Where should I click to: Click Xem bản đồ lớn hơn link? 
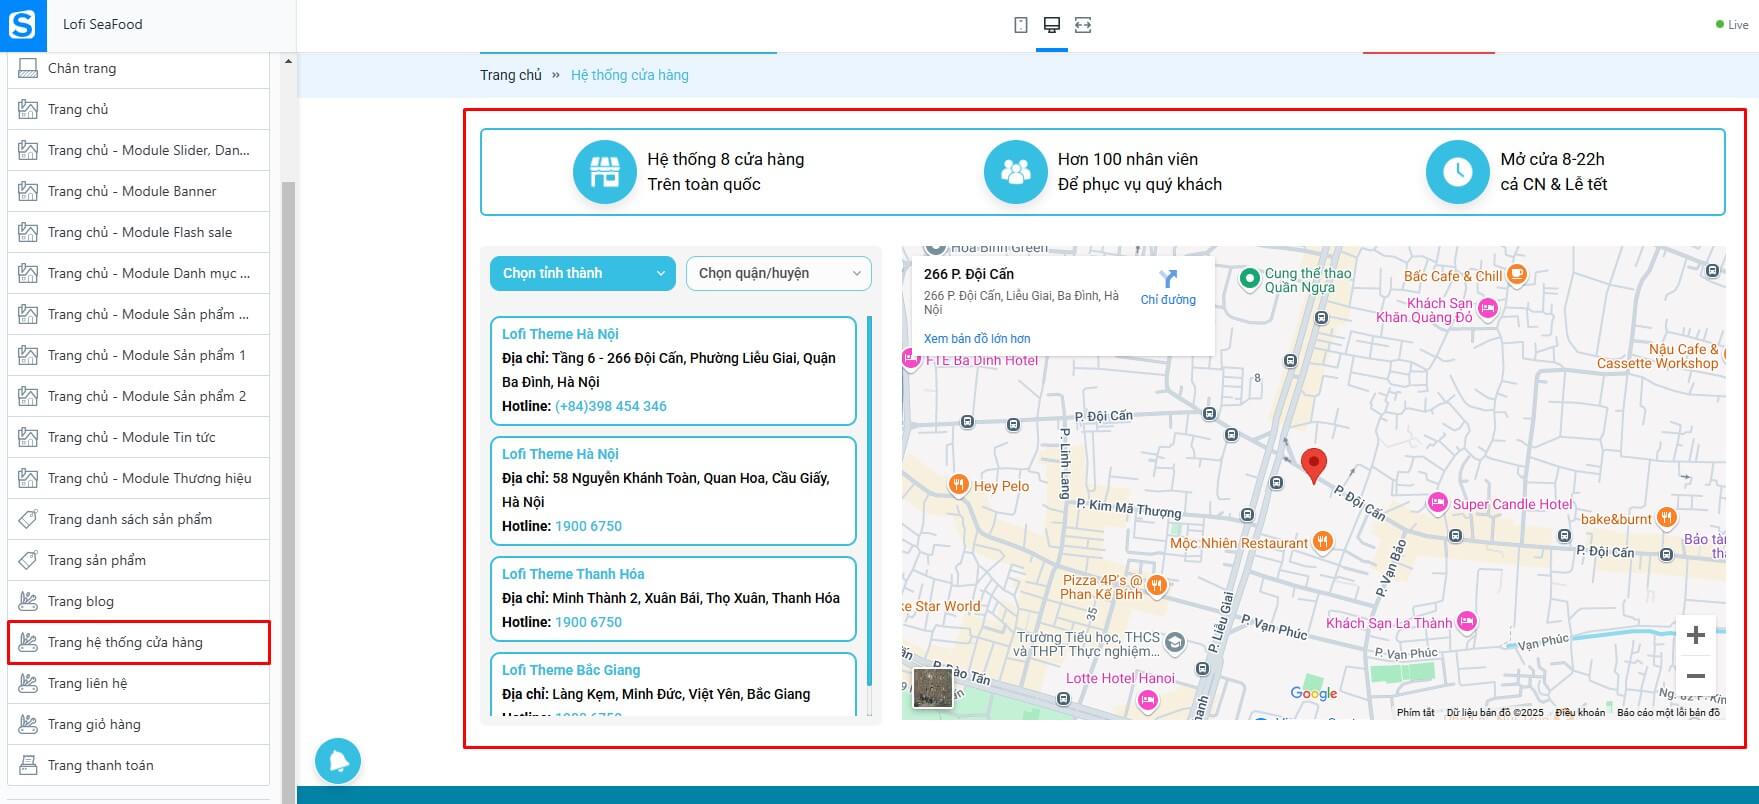[x=977, y=339]
